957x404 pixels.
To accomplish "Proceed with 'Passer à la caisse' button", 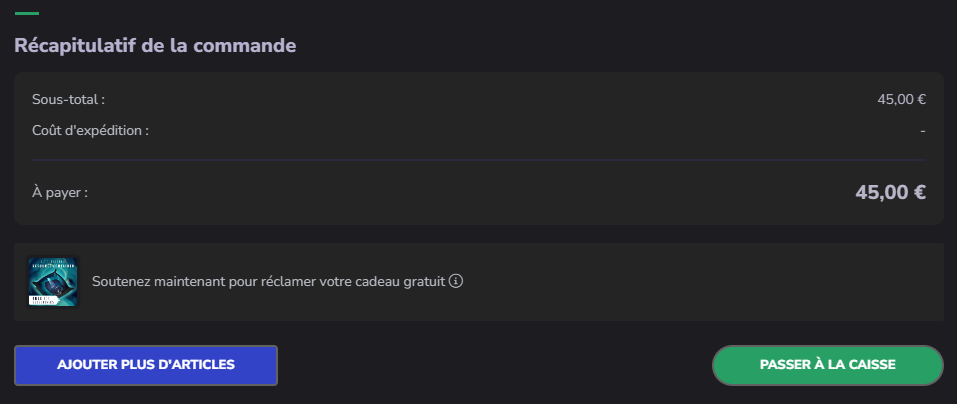I will click(x=827, y=365).
